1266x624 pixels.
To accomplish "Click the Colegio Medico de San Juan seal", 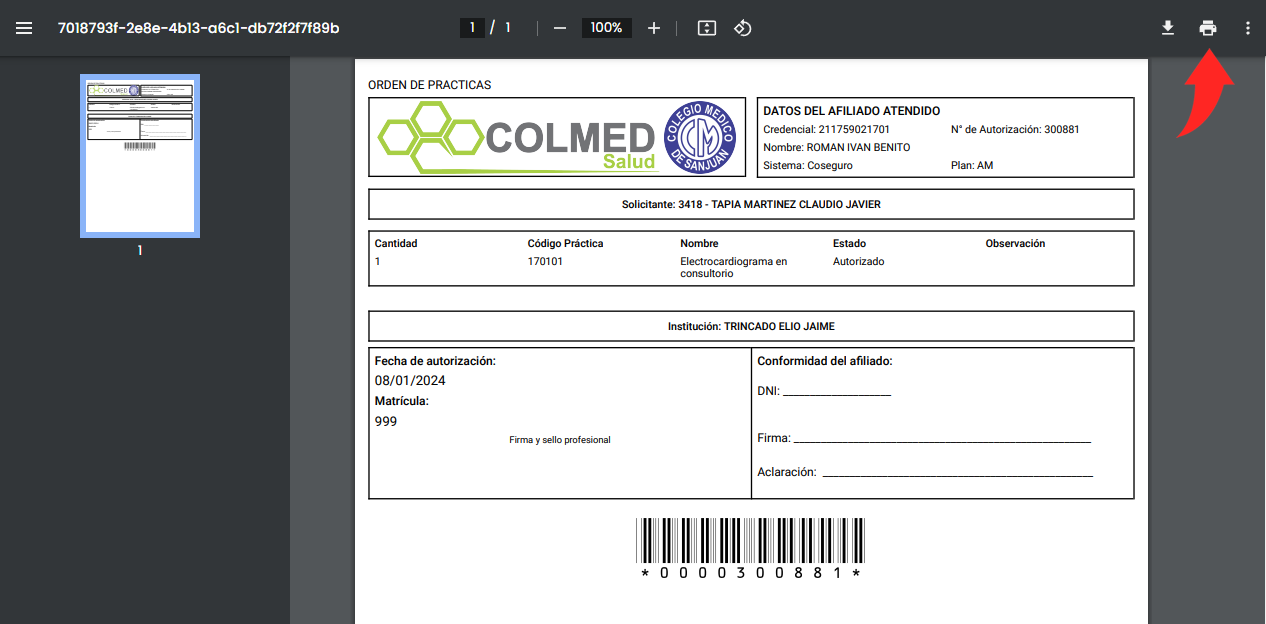I will pyautogui.click(x=700, y=137).
